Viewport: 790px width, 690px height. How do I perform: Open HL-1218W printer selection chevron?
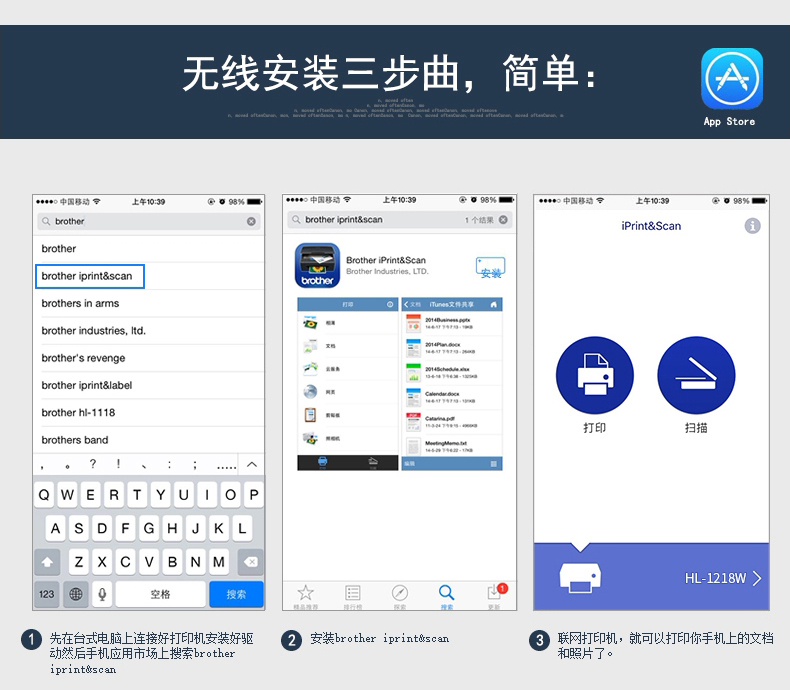click(757, 578)
